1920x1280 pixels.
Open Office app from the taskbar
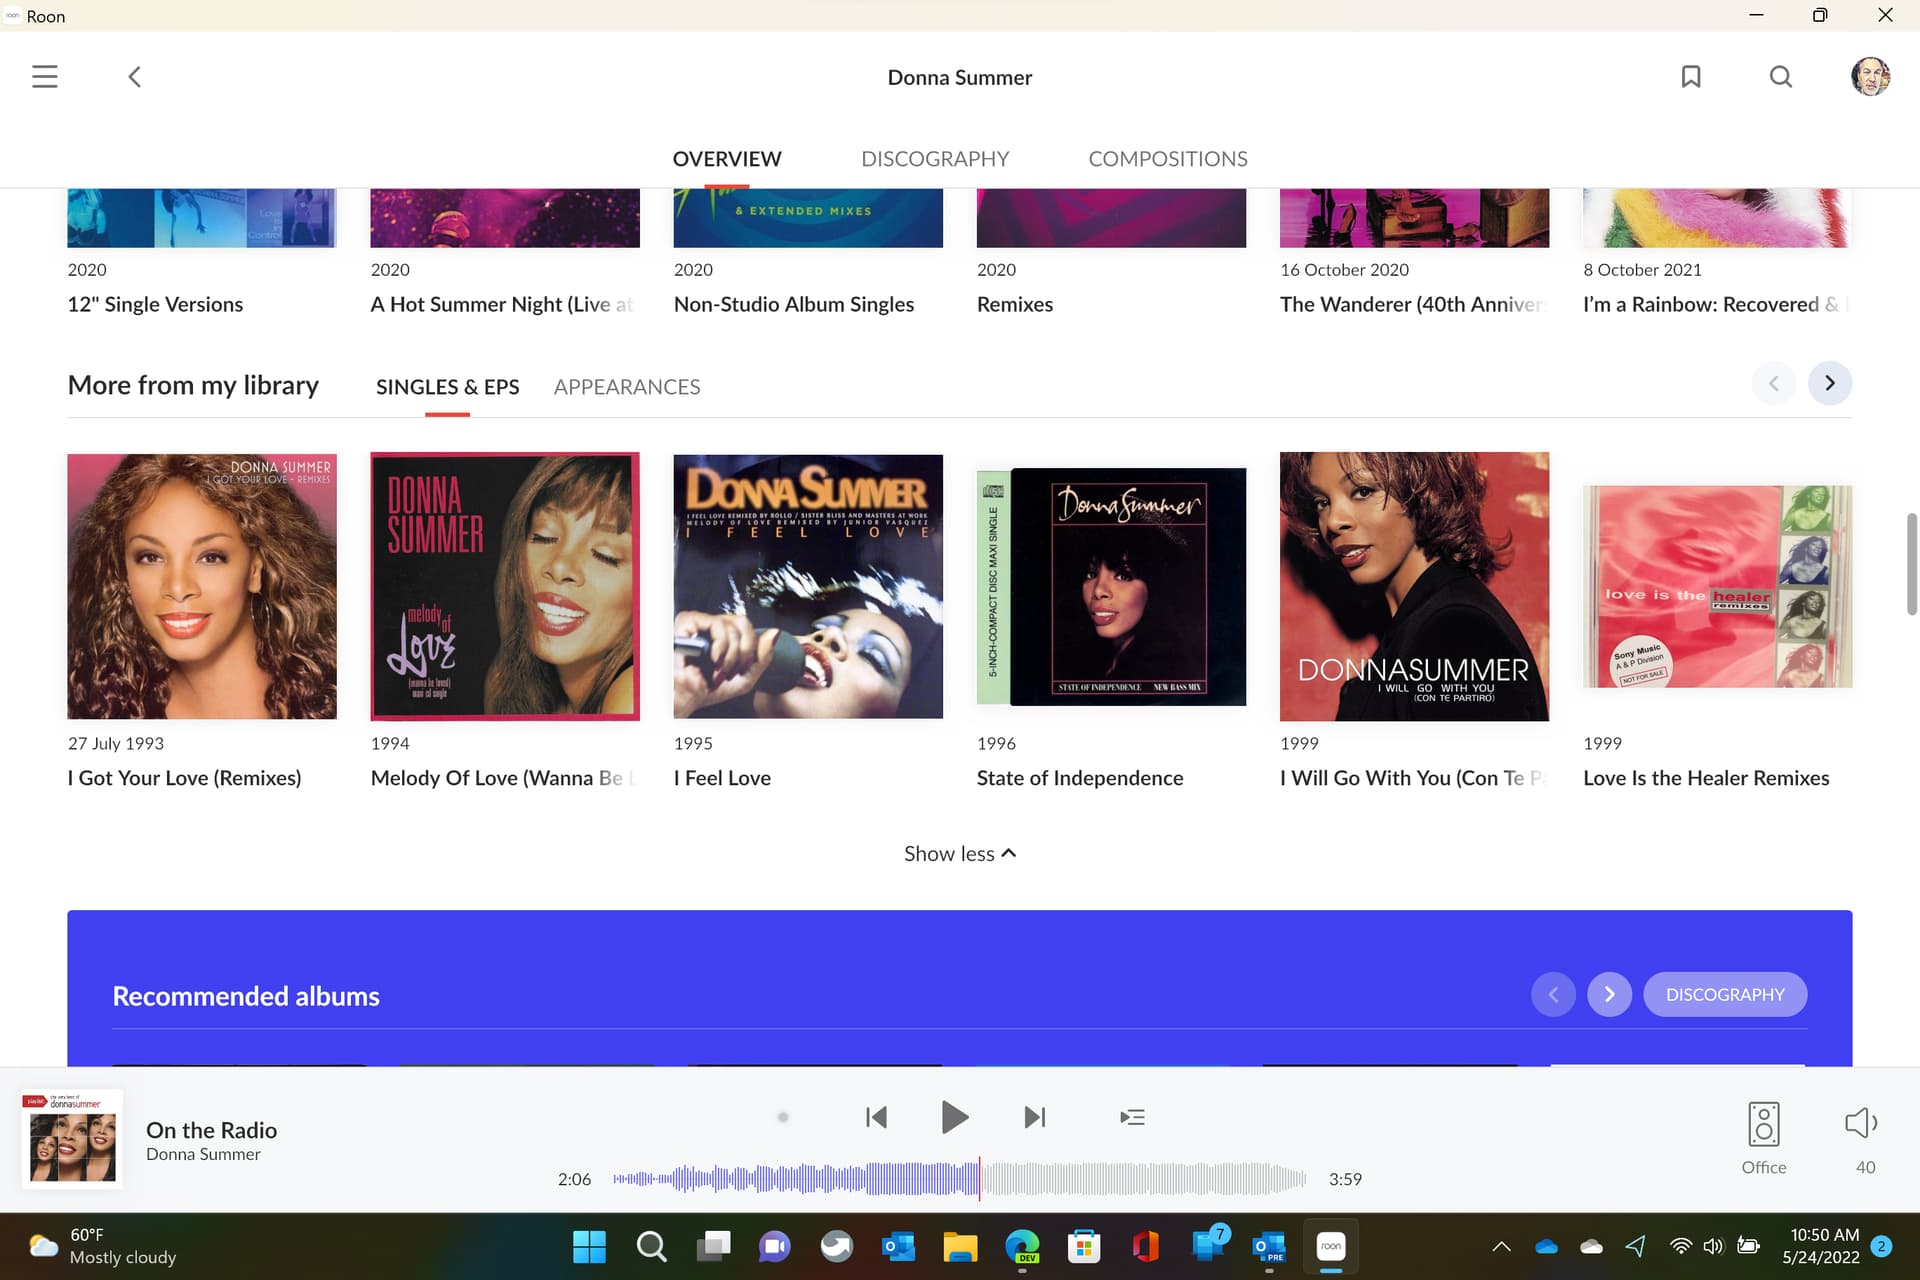(1146, 1246)
